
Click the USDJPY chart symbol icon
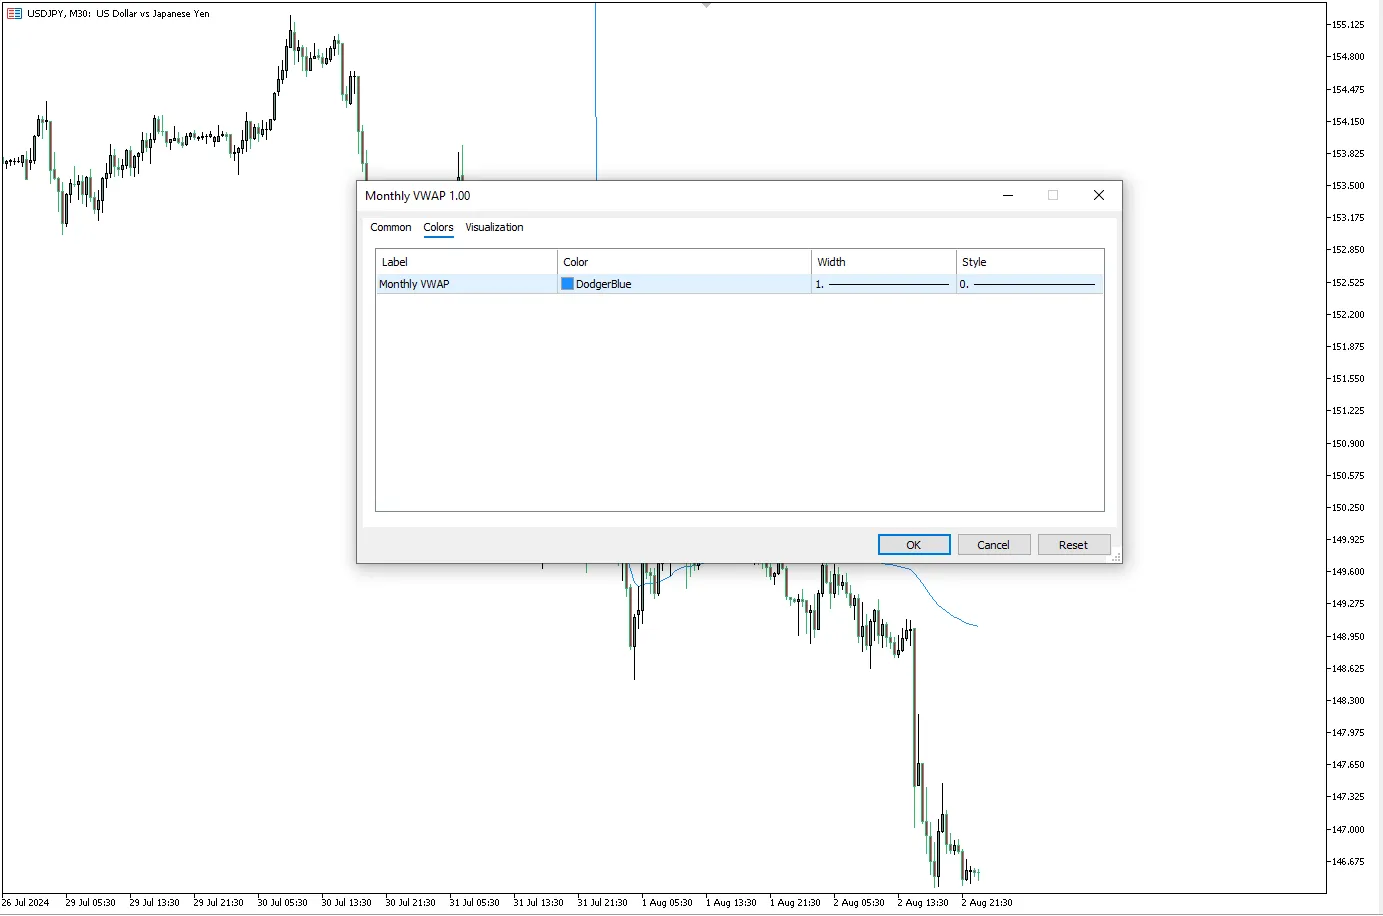point(12,13)
